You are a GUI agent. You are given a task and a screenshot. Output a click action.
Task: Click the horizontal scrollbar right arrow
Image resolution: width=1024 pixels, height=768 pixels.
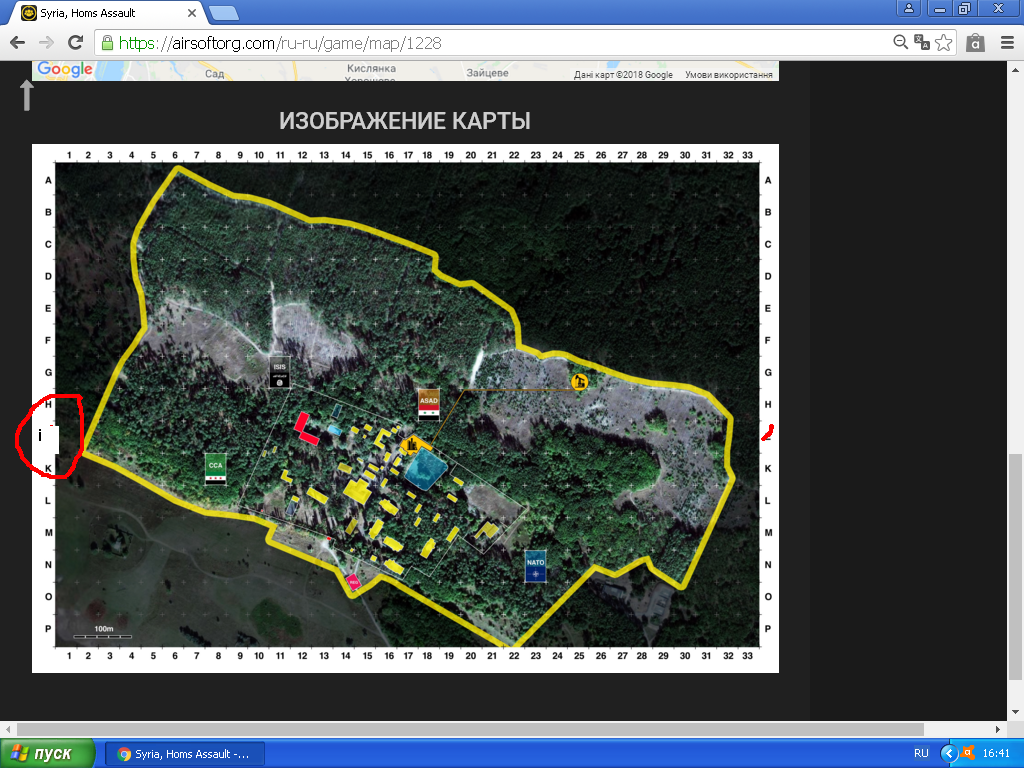point(998,729)
